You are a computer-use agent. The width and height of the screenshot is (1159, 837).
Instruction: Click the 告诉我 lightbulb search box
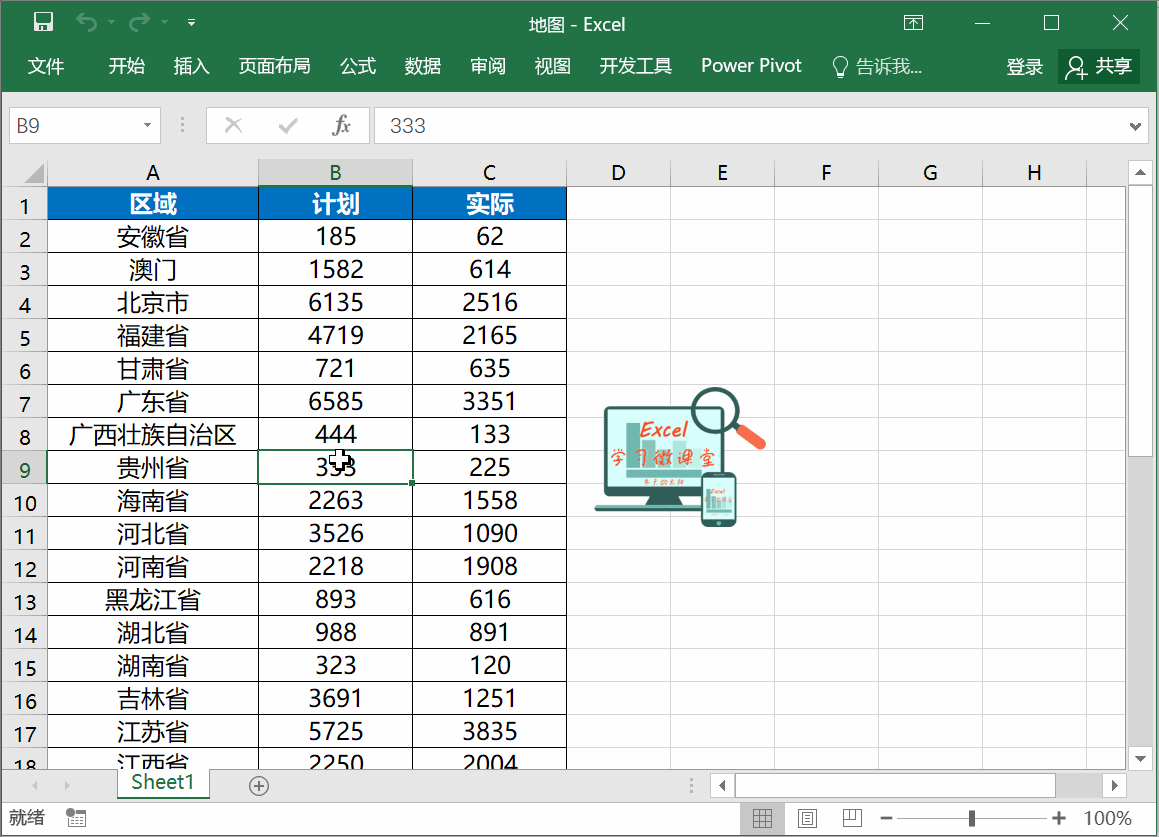tap(877, 67)
